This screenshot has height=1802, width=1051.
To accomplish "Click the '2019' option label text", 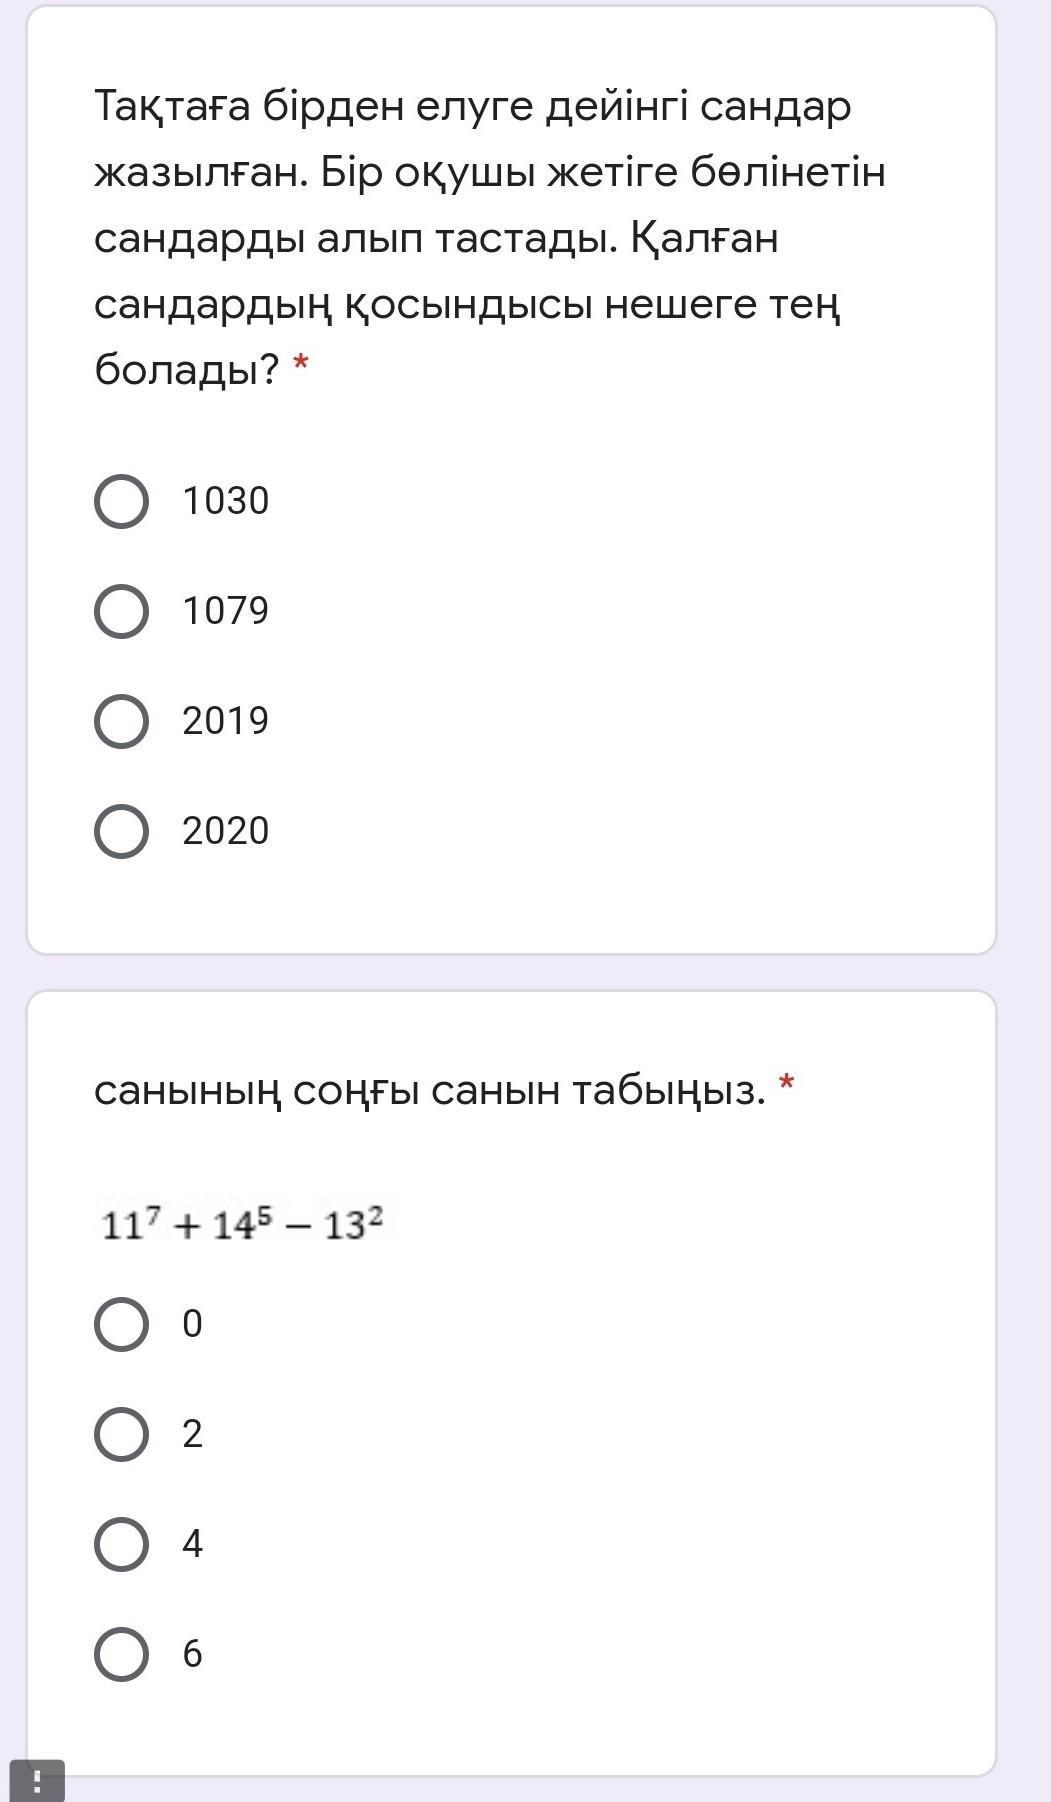I will point(225,721).
